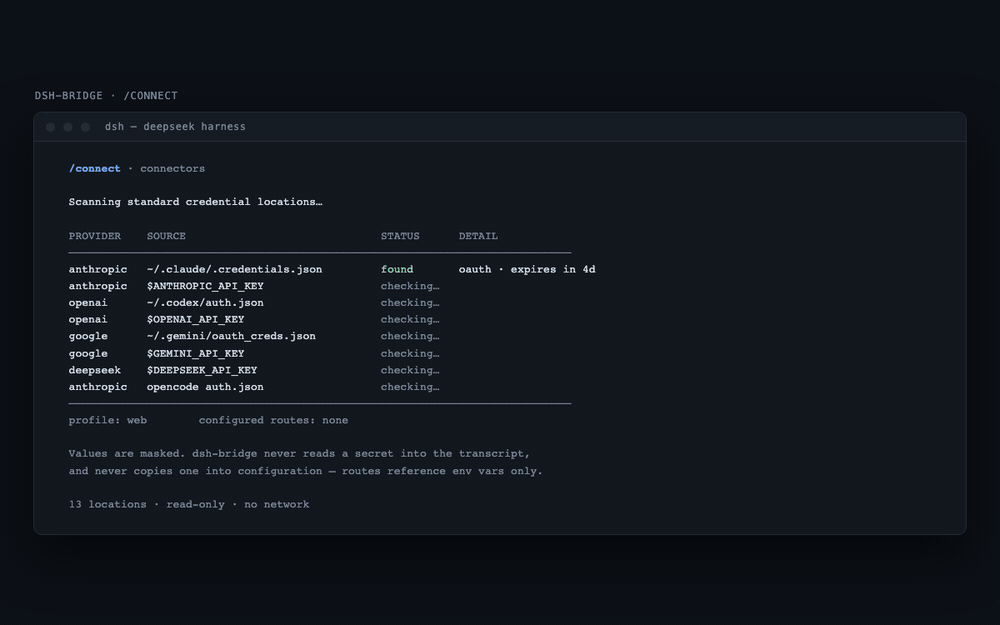This screenshot has height=625, width=1000.
Task: Select the ~/.gemini/oauth_creds.json source
Action: pos(231,335)
